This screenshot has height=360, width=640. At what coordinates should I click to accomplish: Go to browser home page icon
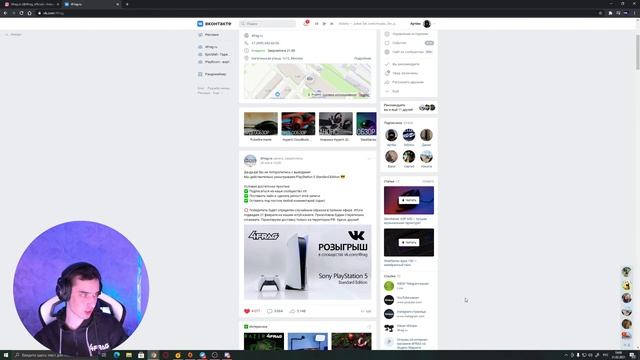point(29,13)
